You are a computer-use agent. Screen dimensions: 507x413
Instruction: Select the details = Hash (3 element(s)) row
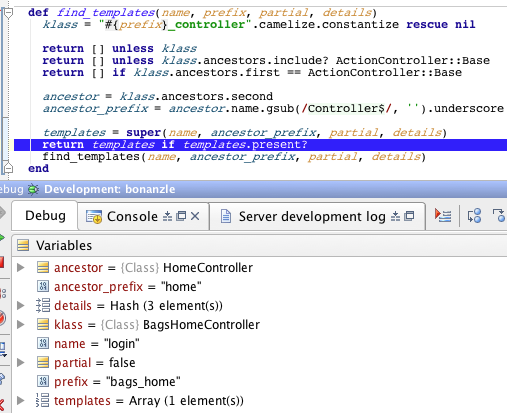pos(259,305)
